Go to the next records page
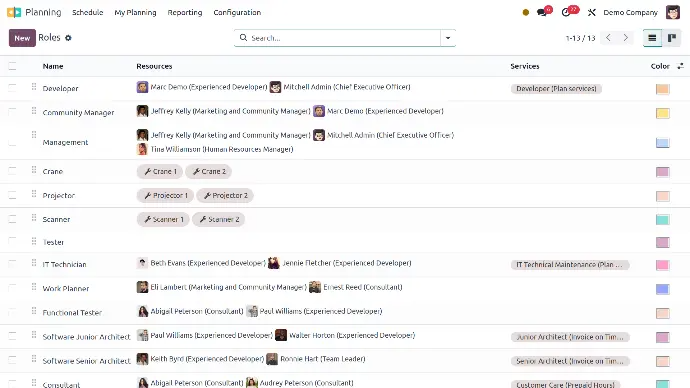Screen dimensions: 690x388 click(625, 38)
